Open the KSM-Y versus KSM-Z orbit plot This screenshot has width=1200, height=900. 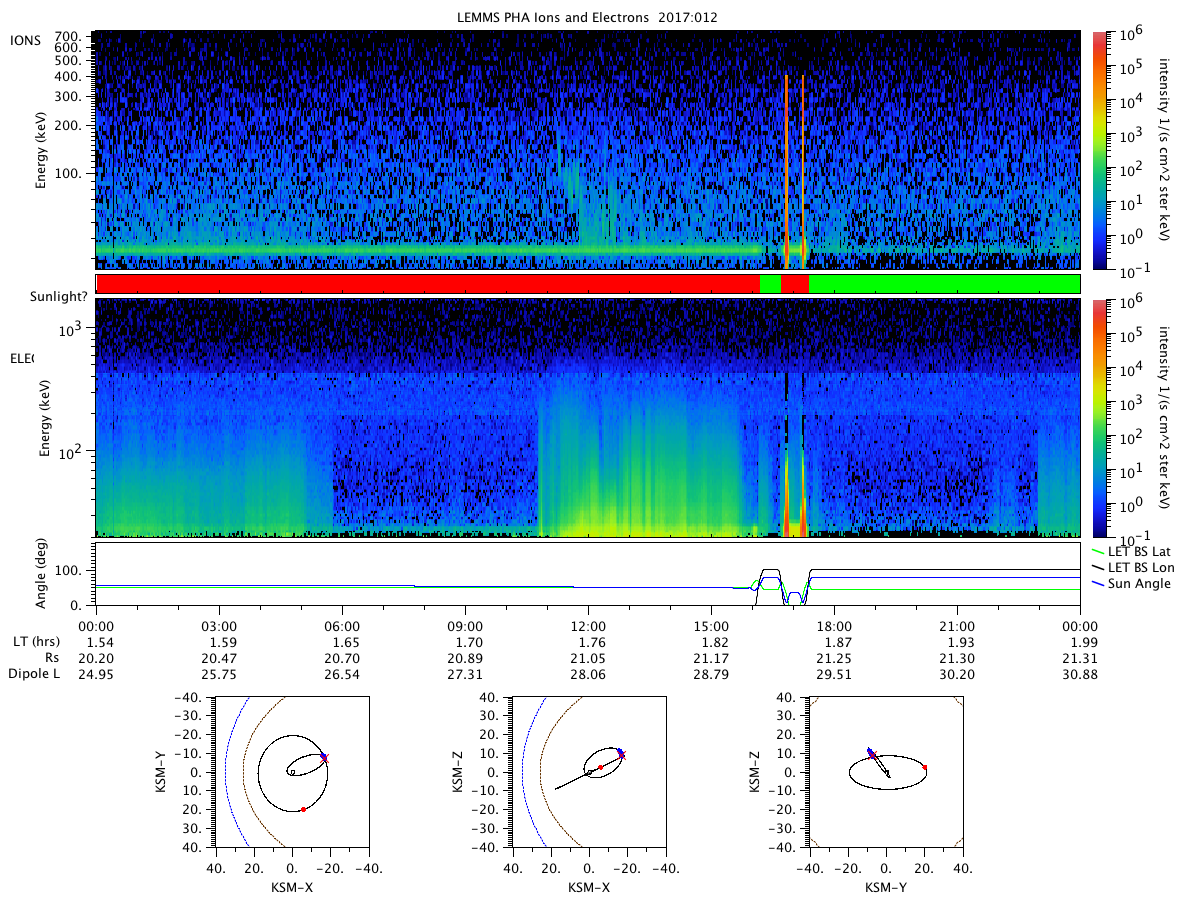coord(886,772)
